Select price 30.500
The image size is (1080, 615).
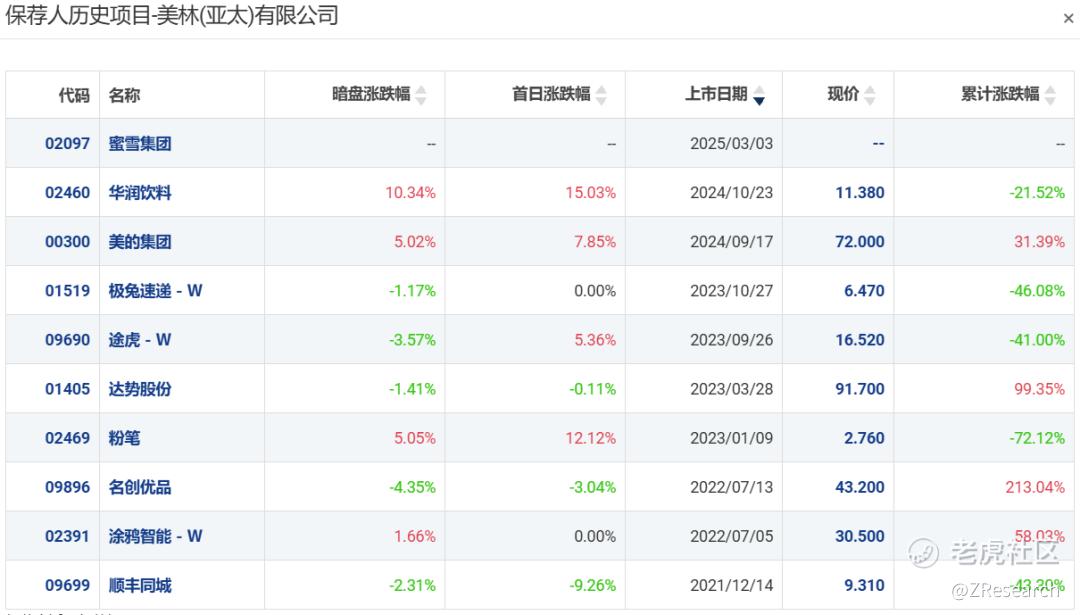click(860, 536)
